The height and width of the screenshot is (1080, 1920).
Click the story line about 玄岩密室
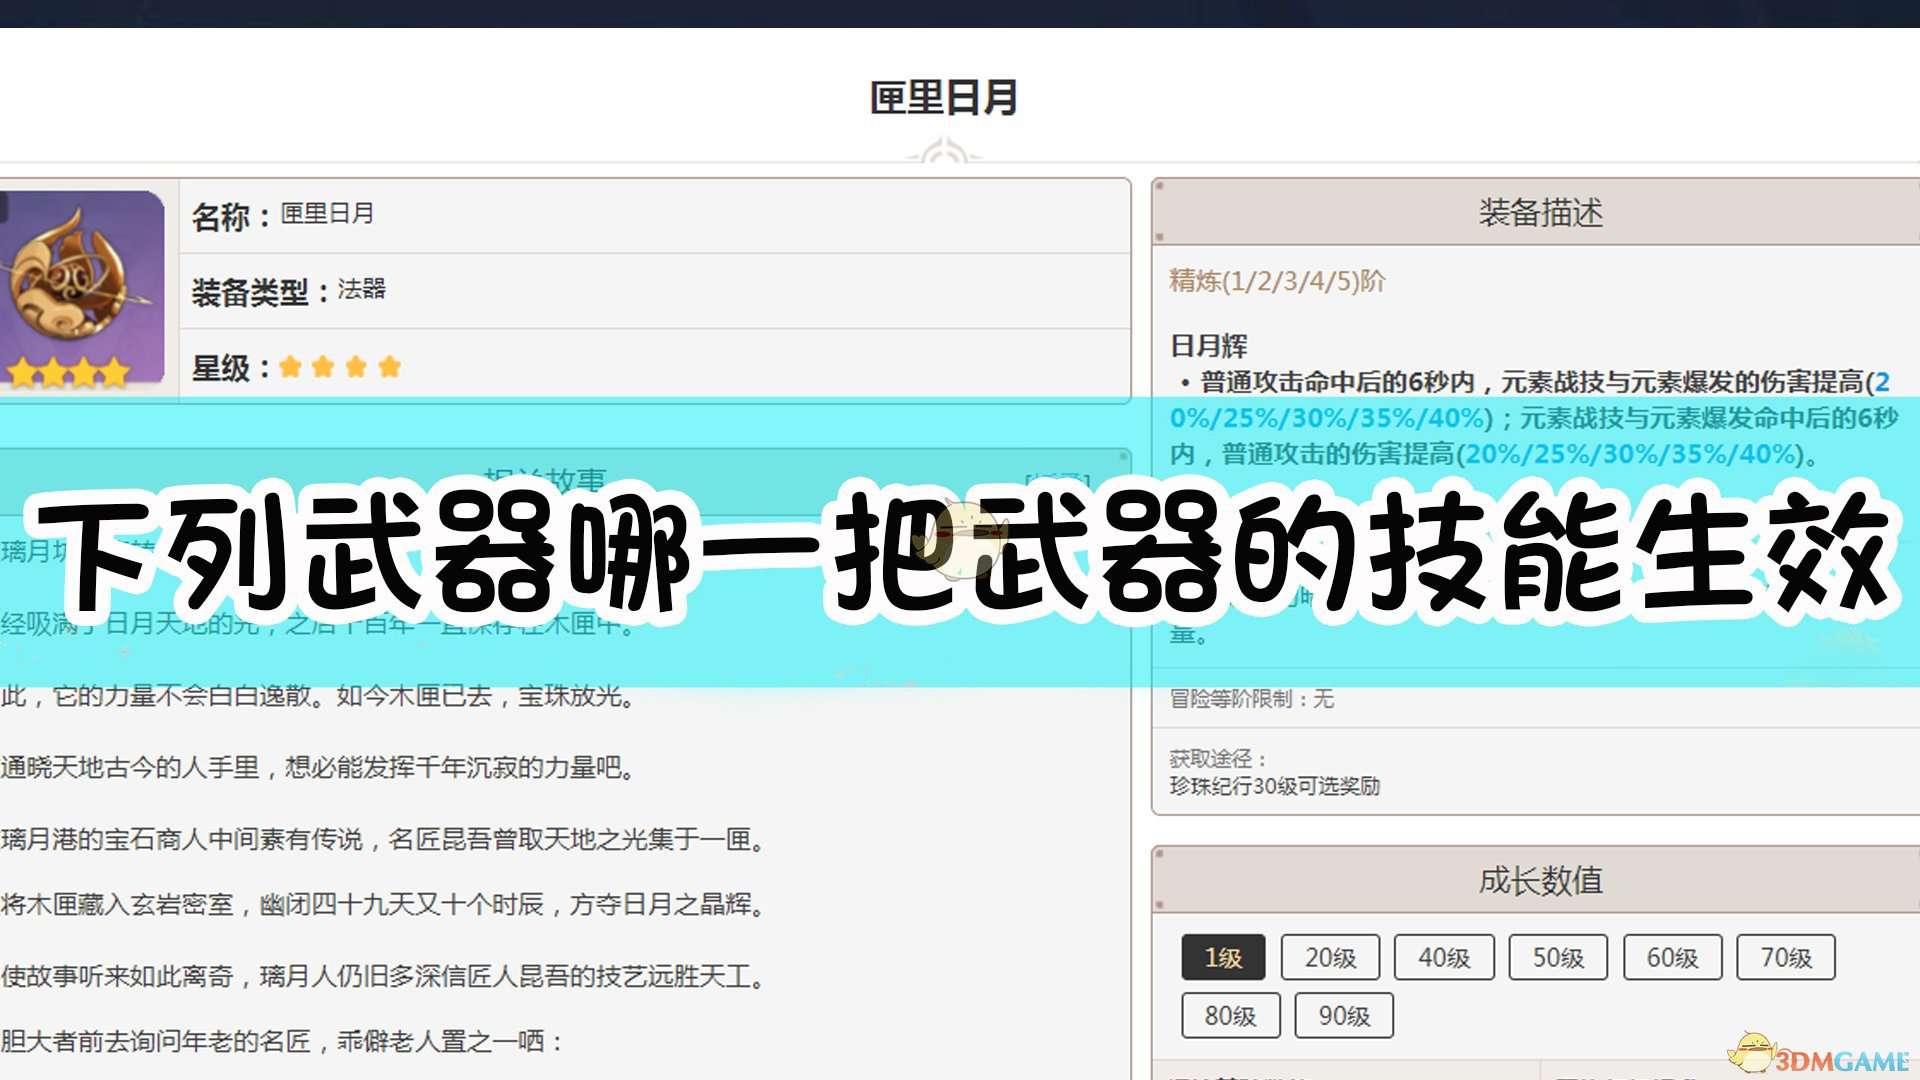(383, 905)
